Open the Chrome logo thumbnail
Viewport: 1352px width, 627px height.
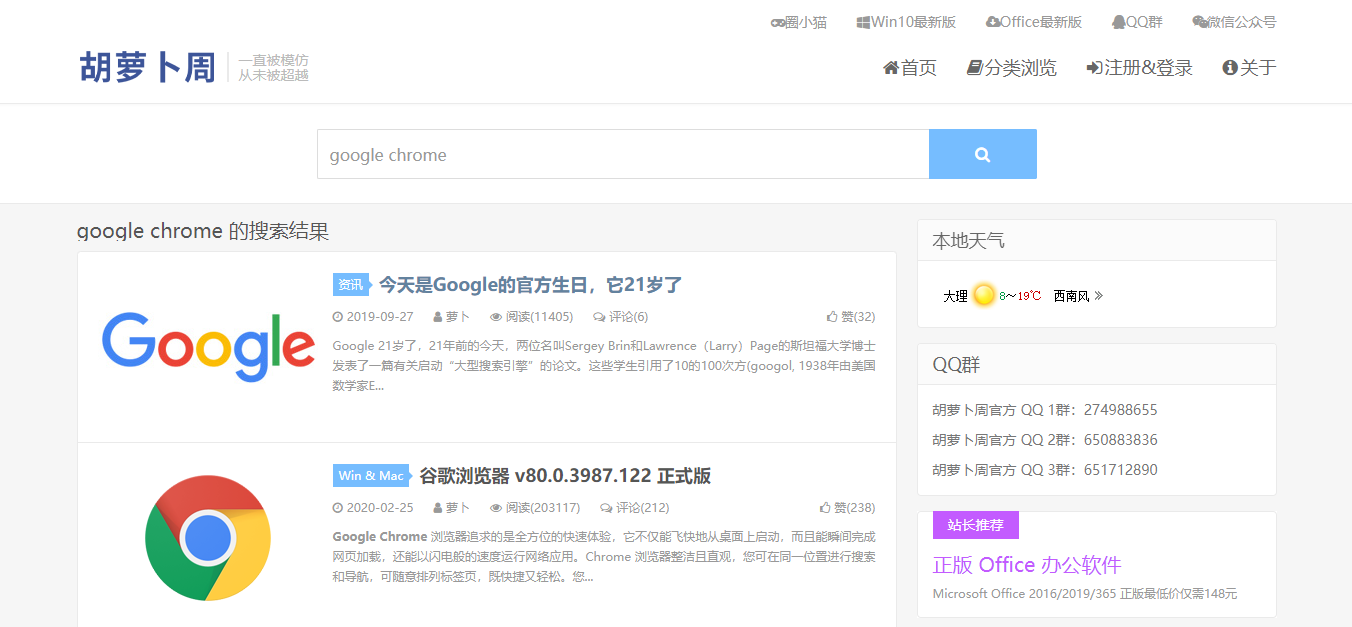[x=208, y=537]
